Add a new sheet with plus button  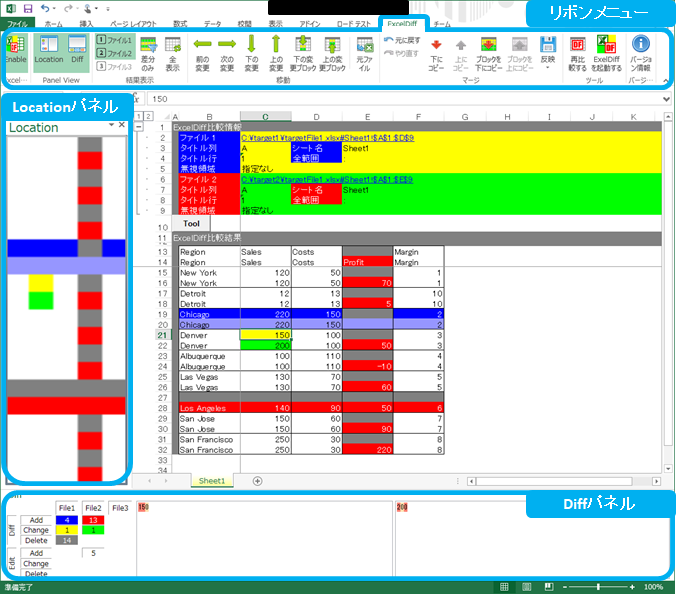pos(257,481)
